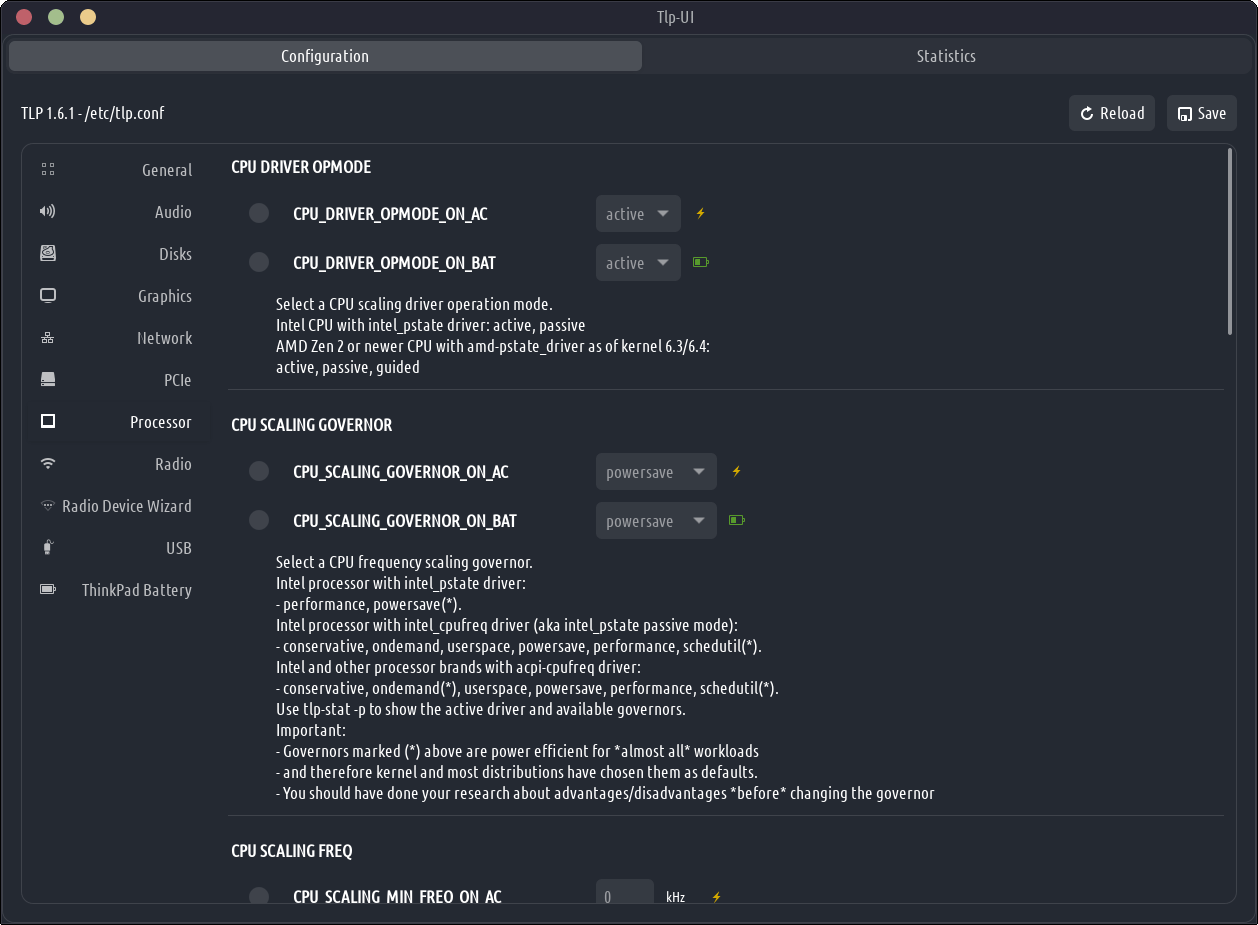This screenshot has width=1258, height=925.
Task: Enable the CPU_SCALING_GOVERNOR_ON_BAT toggle
Action: [259, 520]
